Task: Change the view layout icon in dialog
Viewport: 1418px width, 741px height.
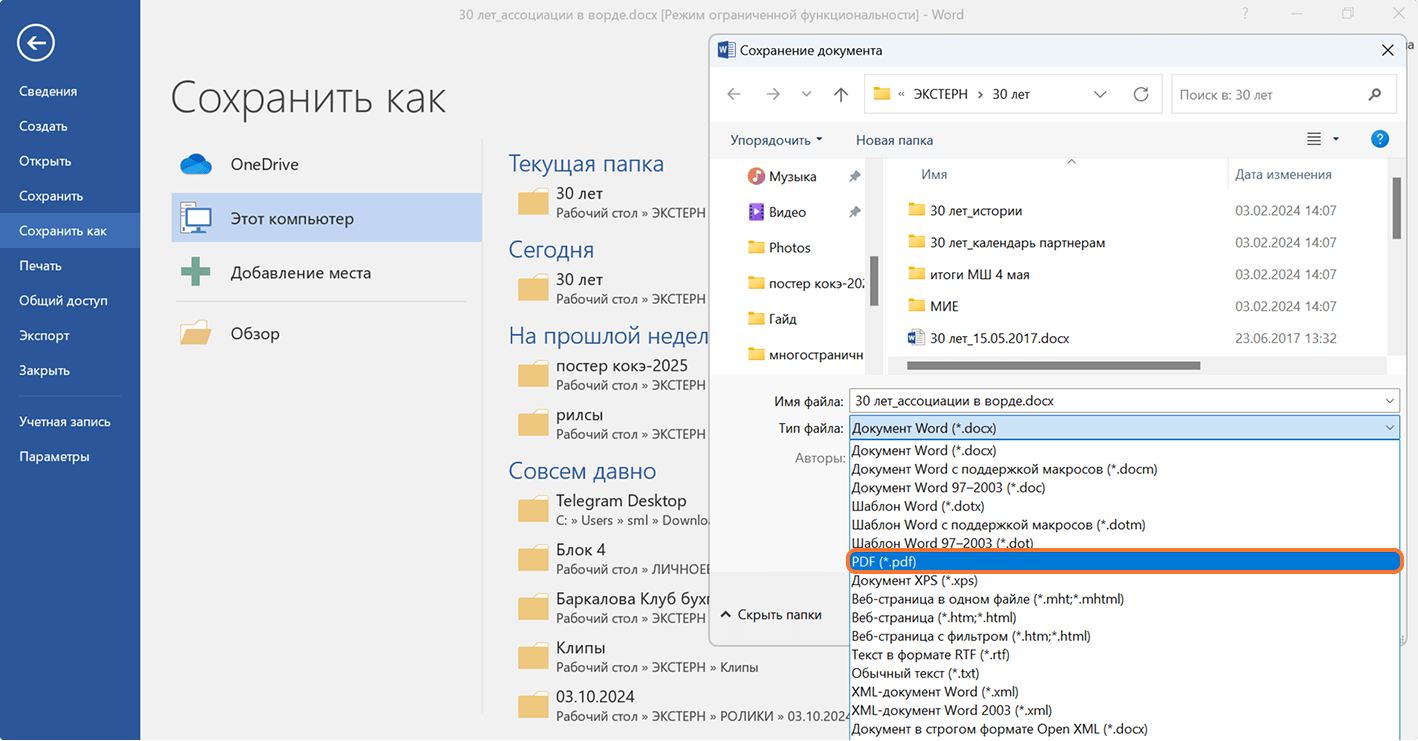Action: [x=1314, y=139]
